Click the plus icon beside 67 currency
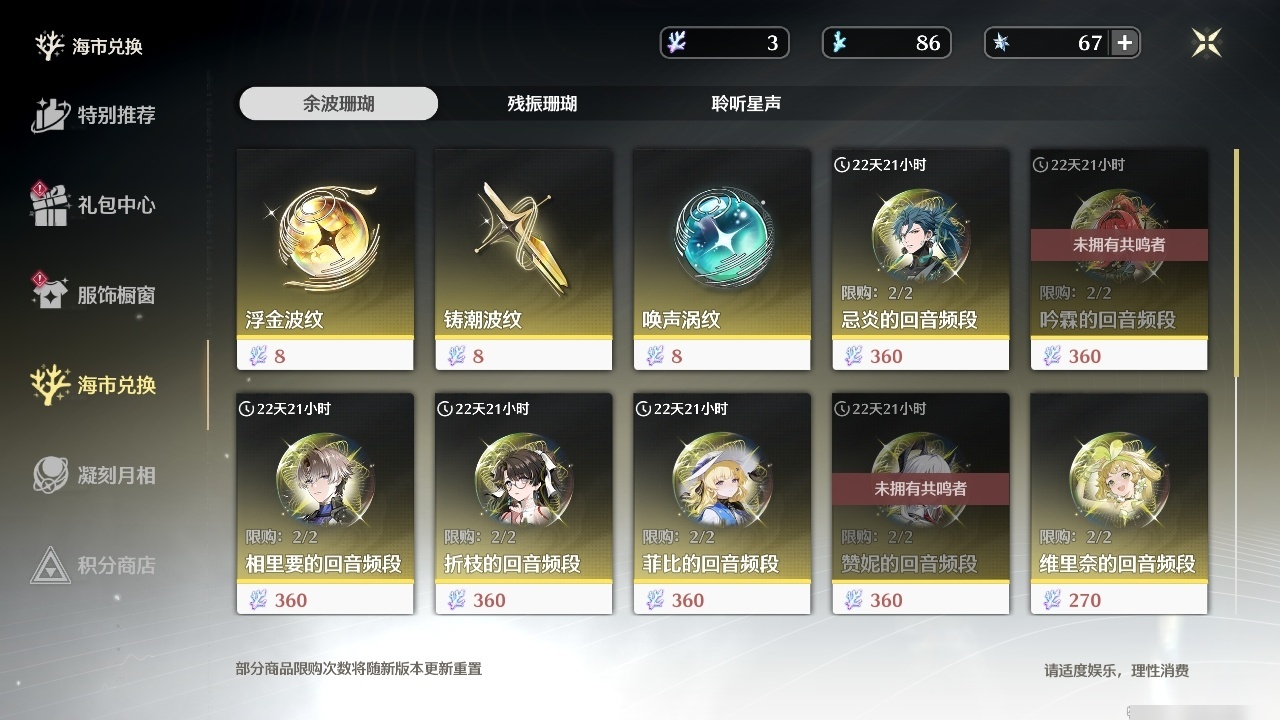The height and width of the screenshot is (720, 1280). (x=1125, y=42)
